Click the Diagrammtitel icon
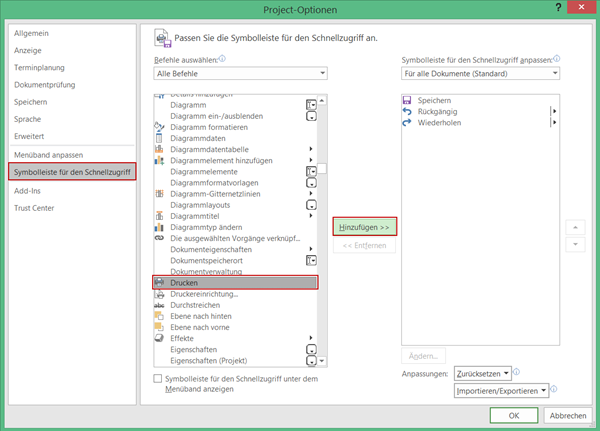Screen dimensions: 600x431 [x=159, y=216]
